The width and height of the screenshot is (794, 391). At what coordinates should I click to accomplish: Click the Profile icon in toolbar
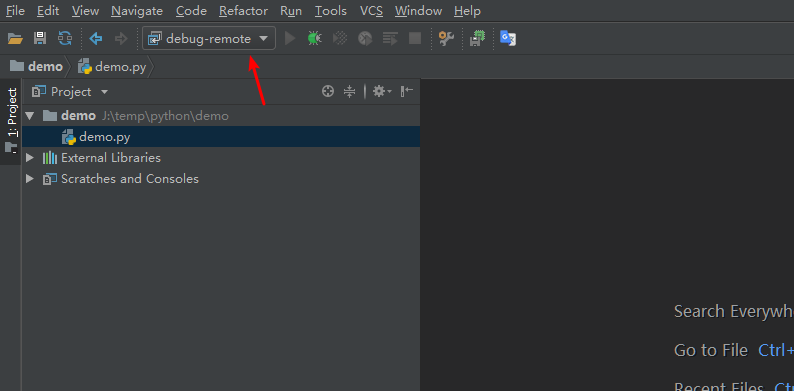365,38
